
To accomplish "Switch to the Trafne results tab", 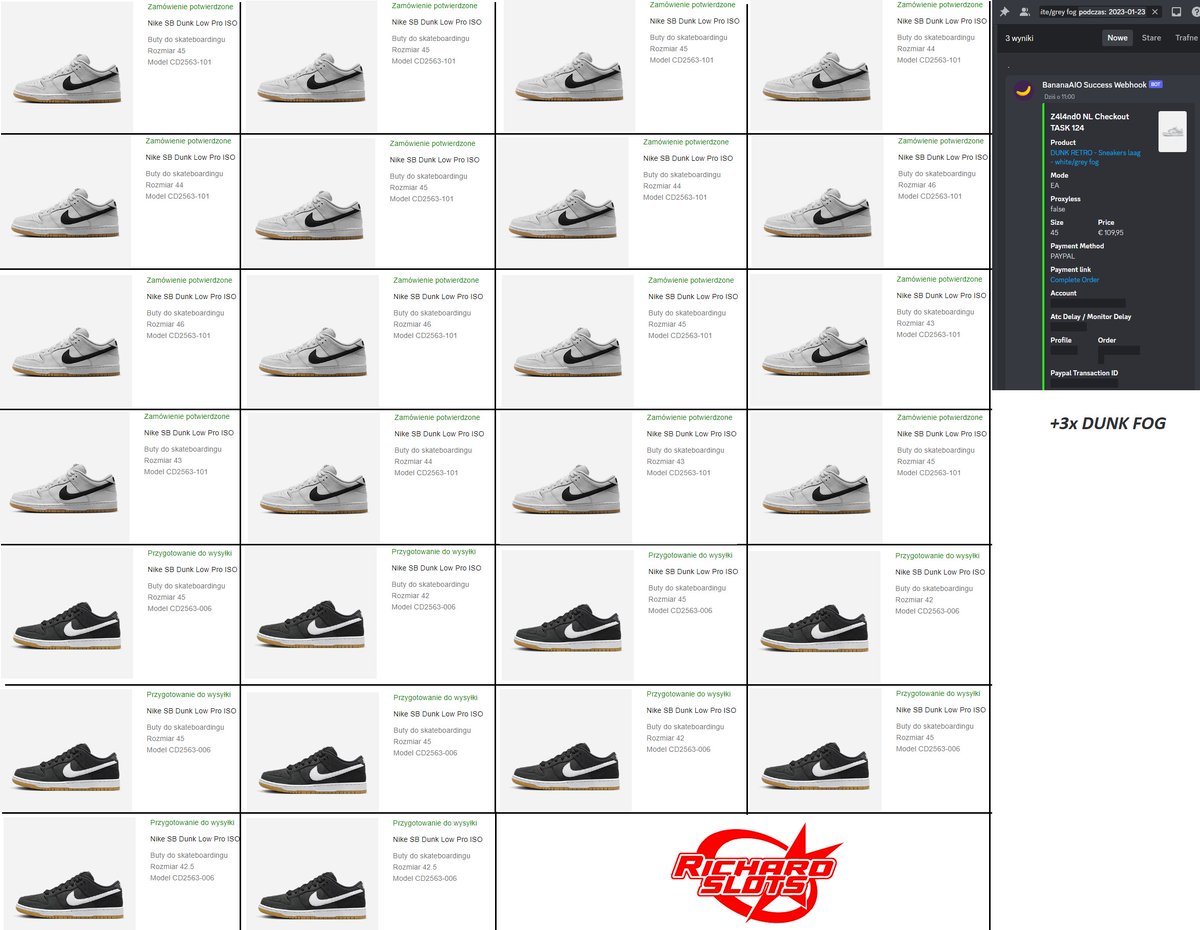I will (x=1185, y=38).
